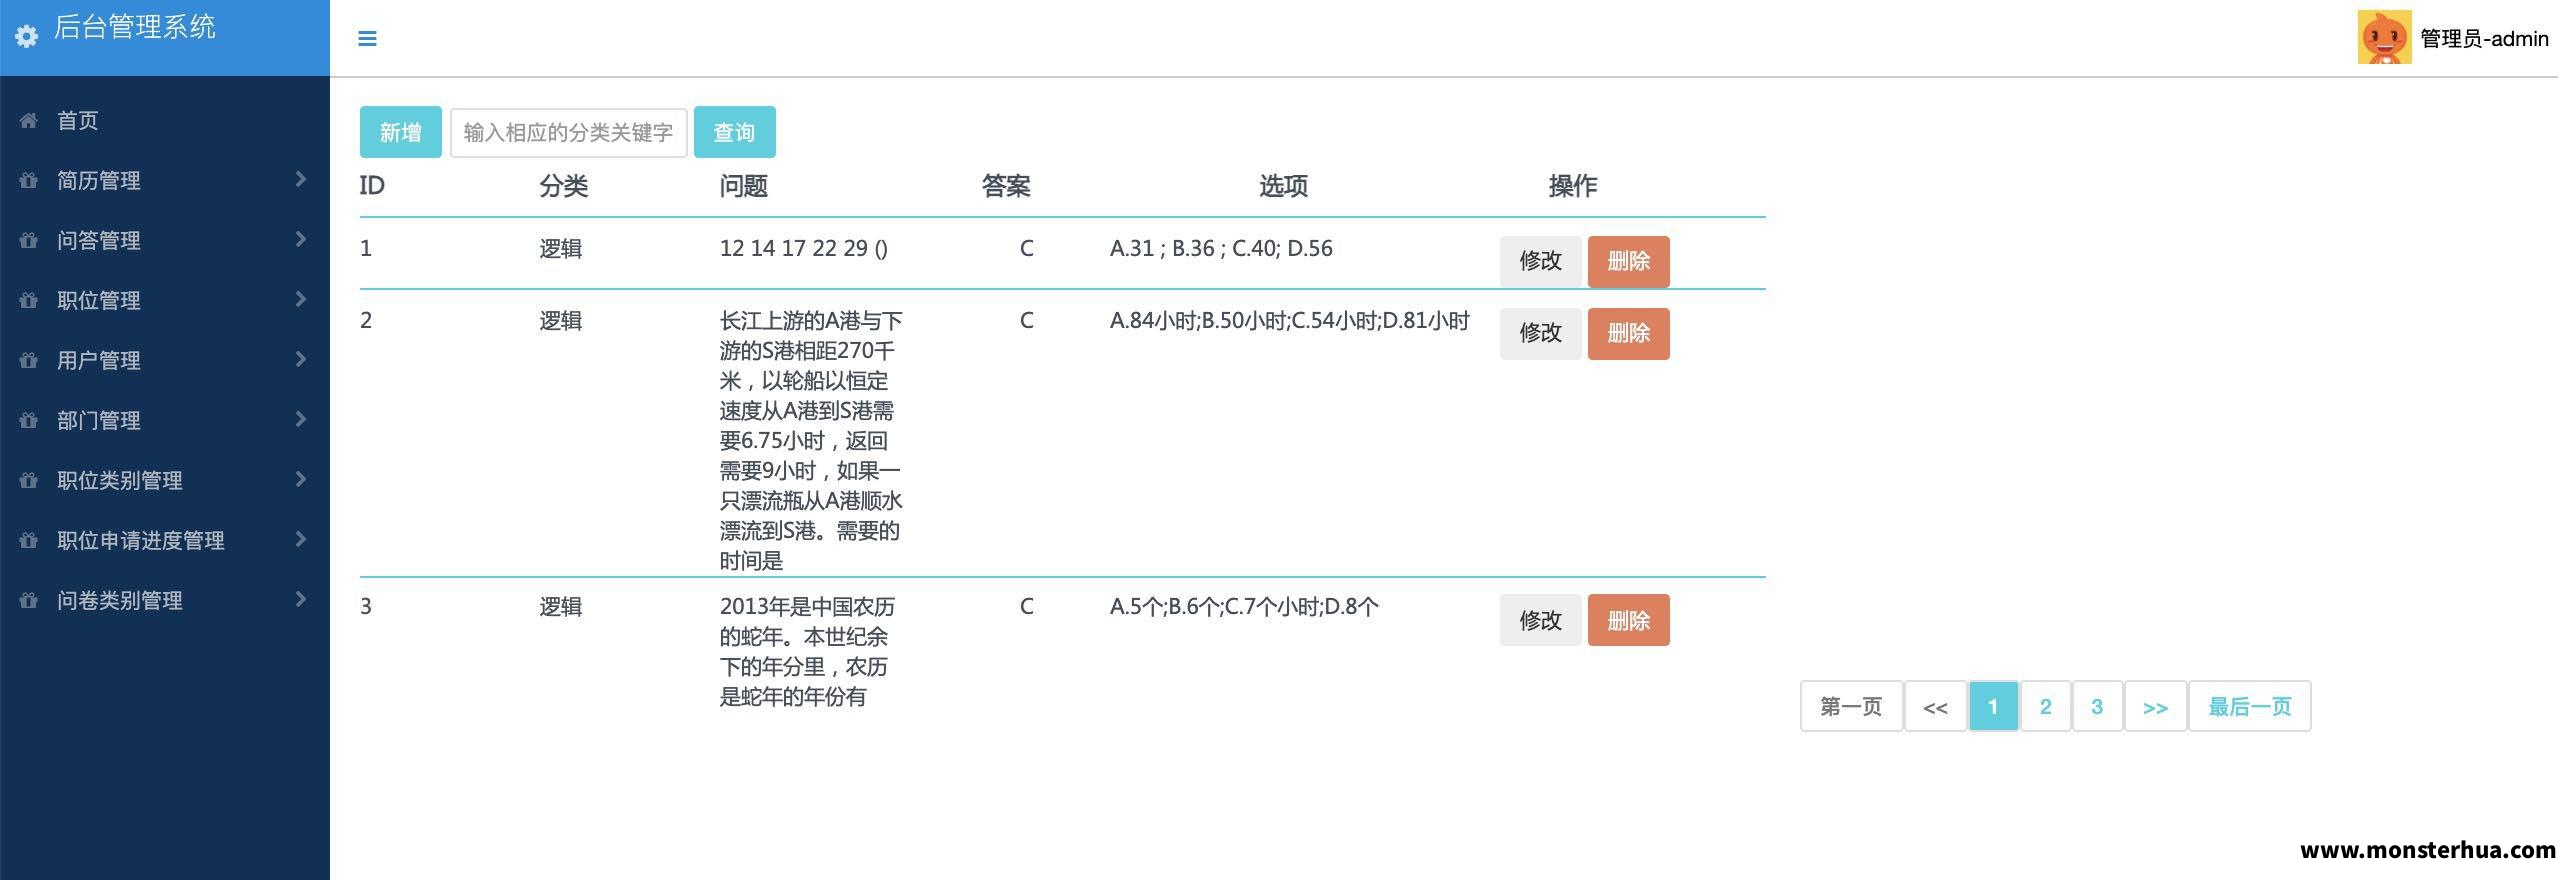Click the 新增 button
Screen dimensions: 2558x880
(x=400, y=132)
